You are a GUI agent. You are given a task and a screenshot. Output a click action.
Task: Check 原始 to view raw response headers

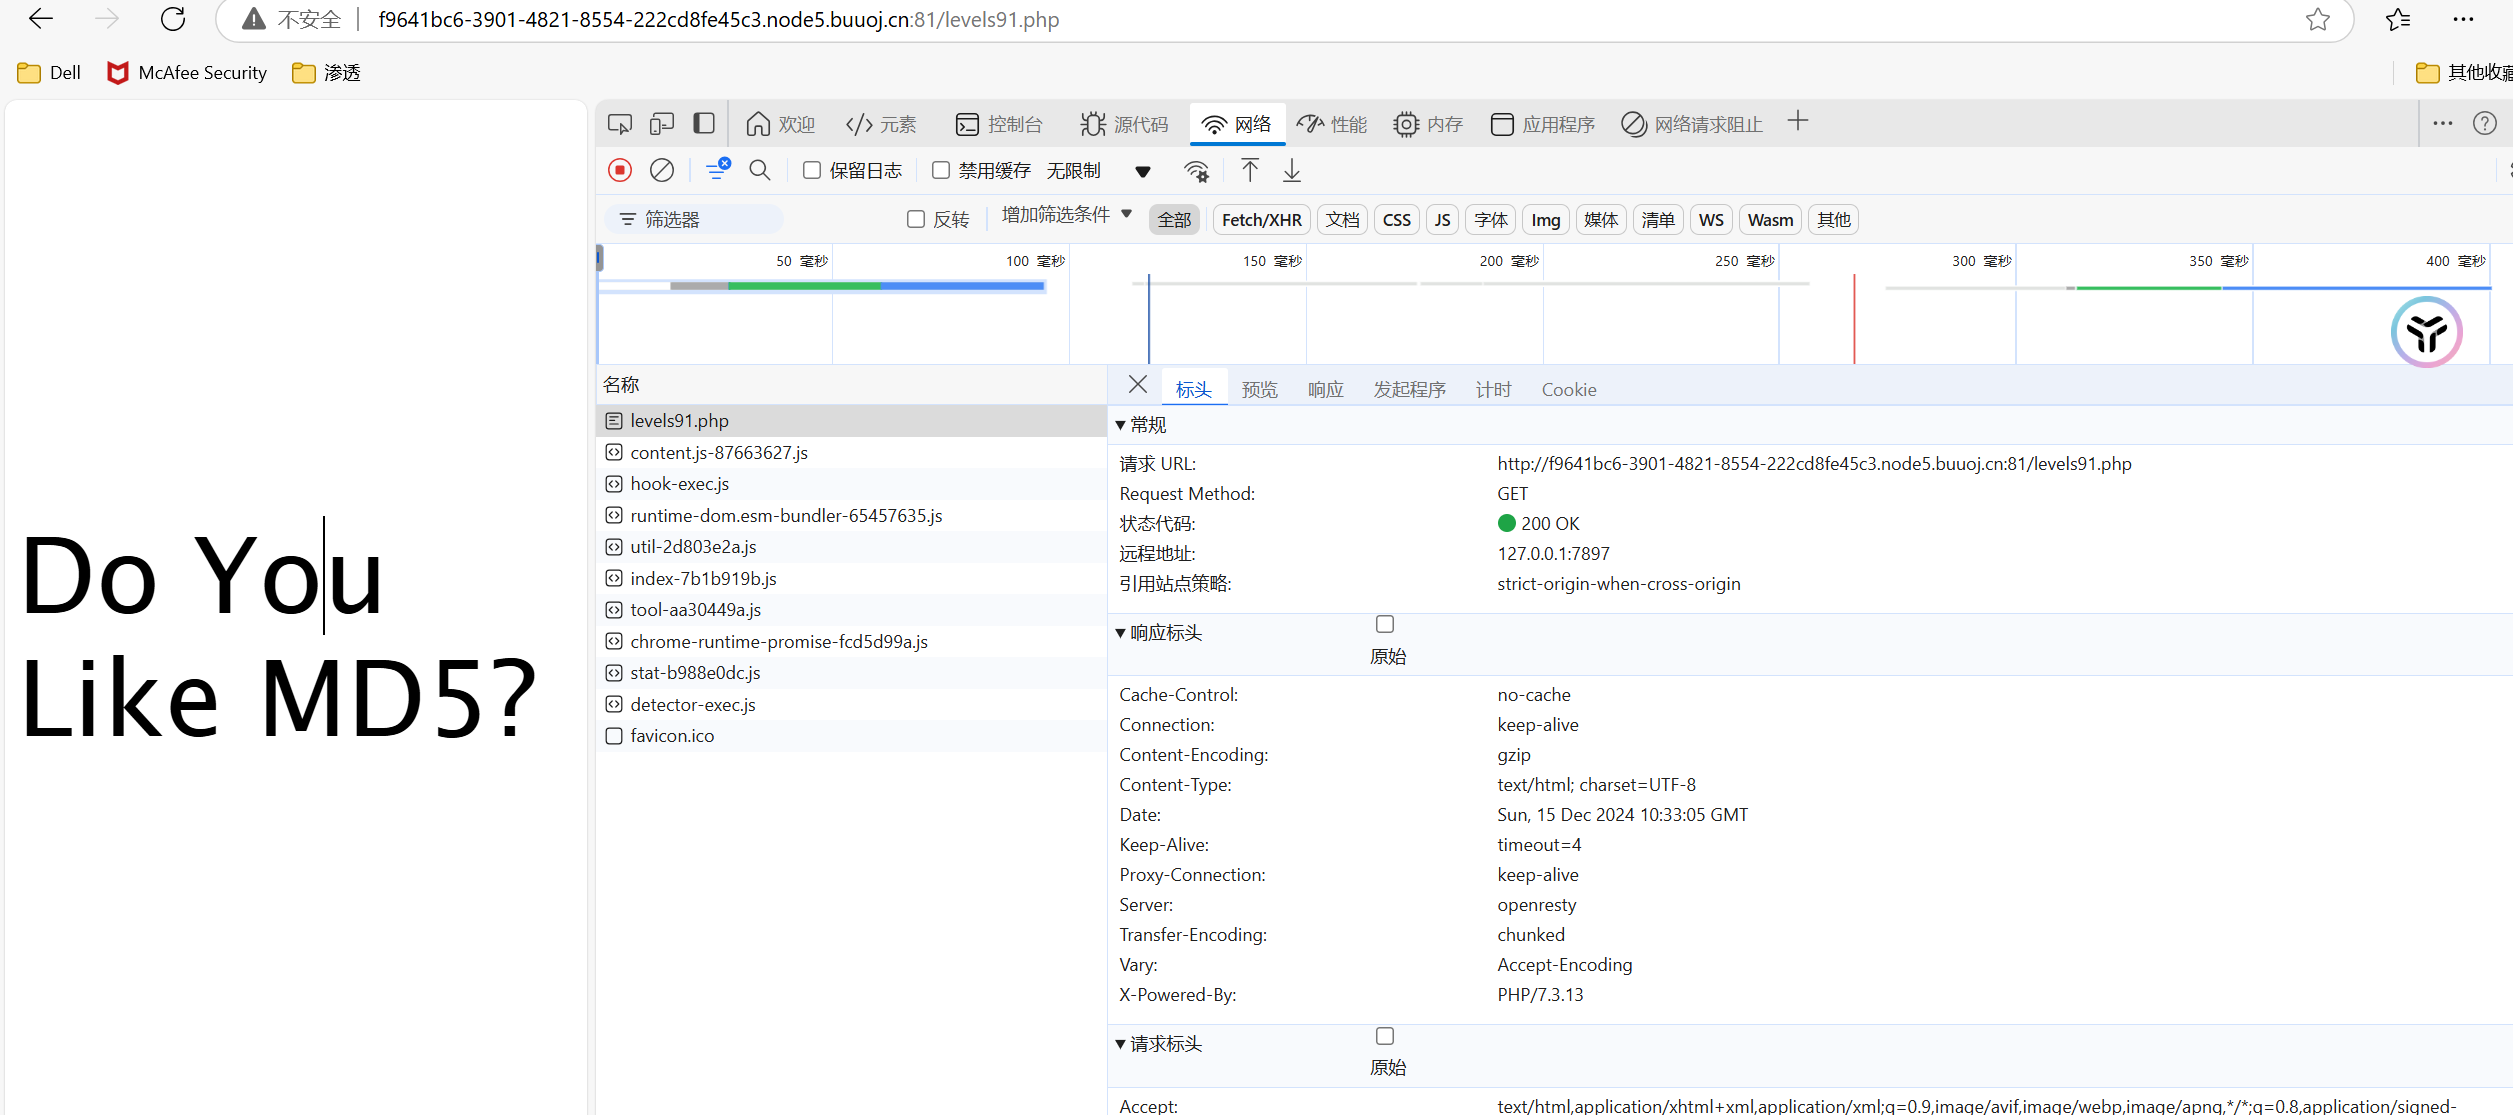coord(1384,623)
